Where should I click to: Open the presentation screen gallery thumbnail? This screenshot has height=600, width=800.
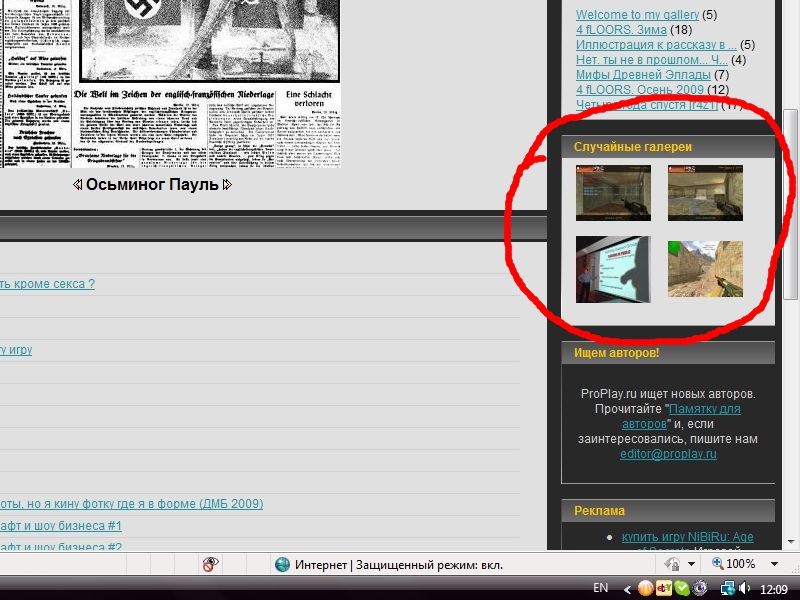coord(613,270)
